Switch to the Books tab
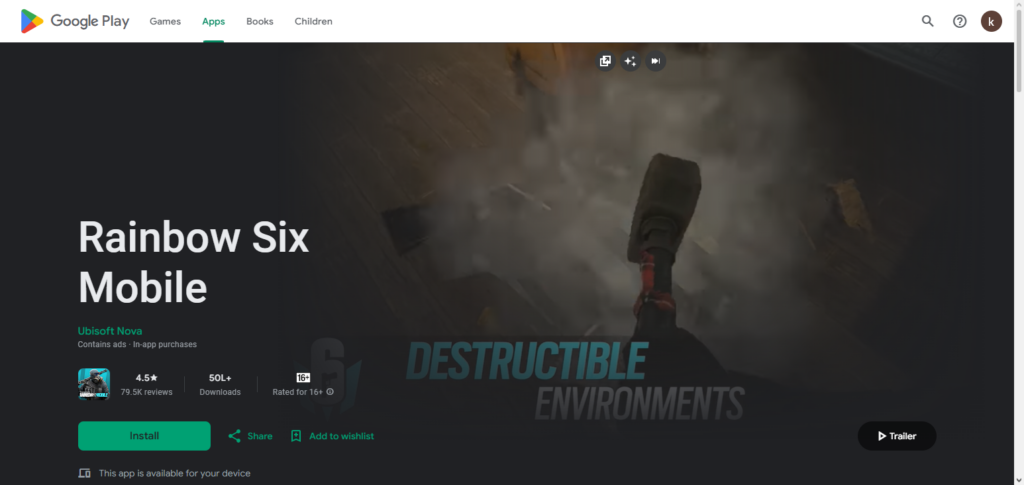The image size is (1024, 485). click(260, 22)
